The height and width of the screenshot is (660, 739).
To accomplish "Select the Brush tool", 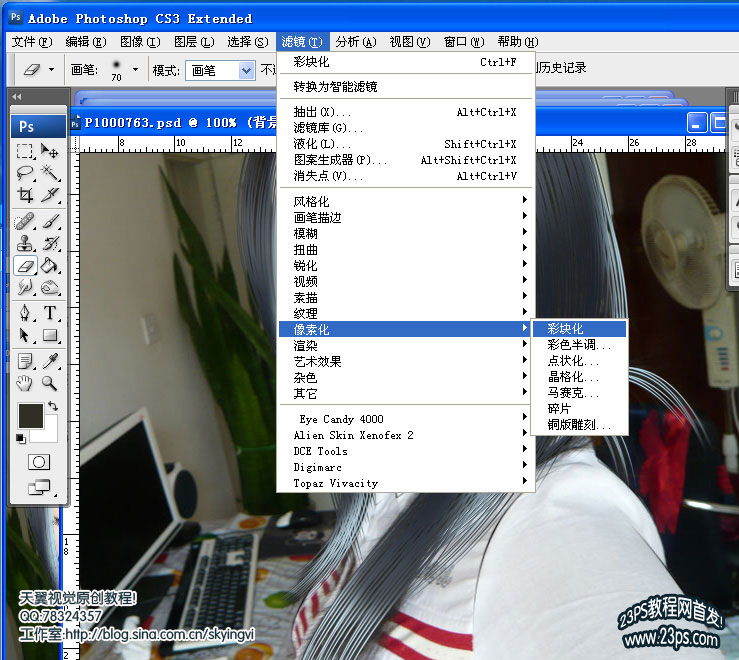I will 50,222.
